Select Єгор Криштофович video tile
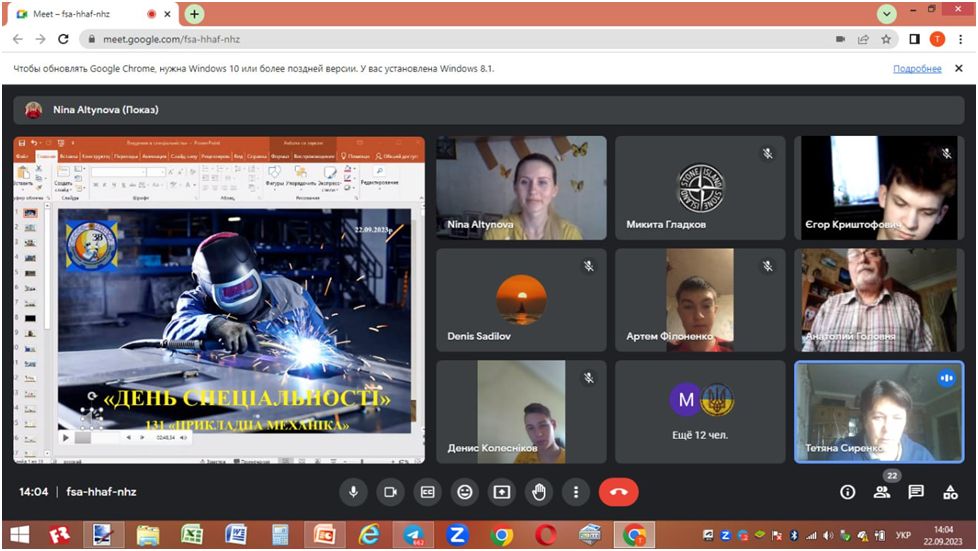 click(x=879, y=188)
